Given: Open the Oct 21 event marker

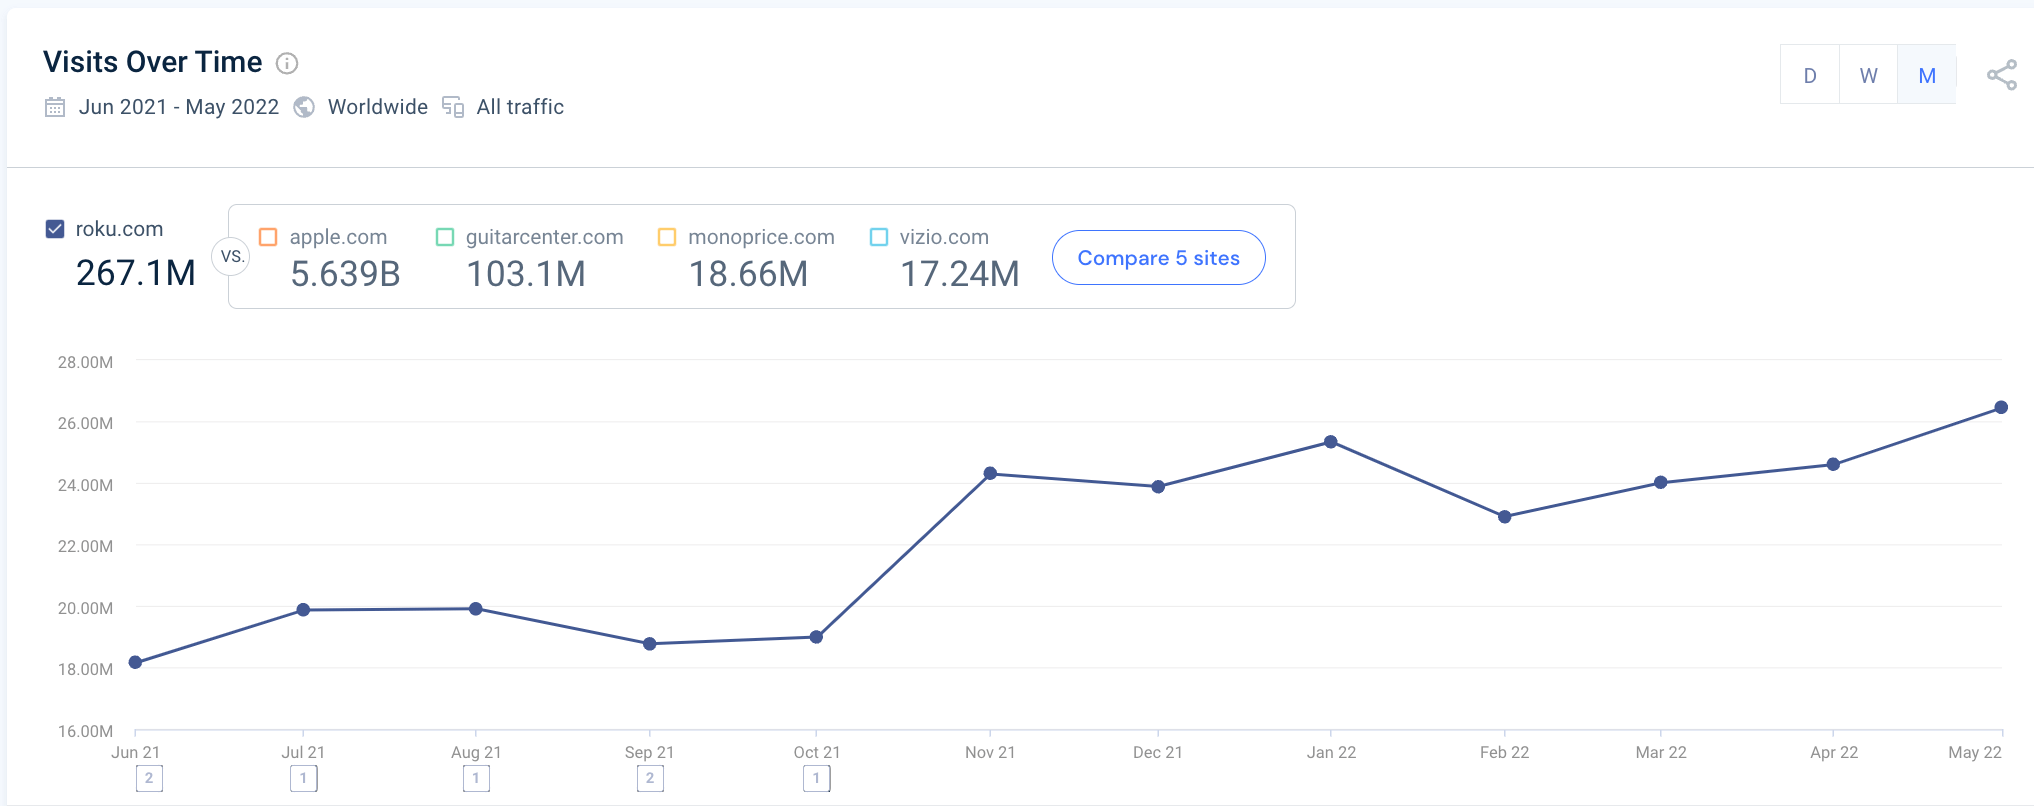Looking at the screenshot, I should (x=816, y=778).
